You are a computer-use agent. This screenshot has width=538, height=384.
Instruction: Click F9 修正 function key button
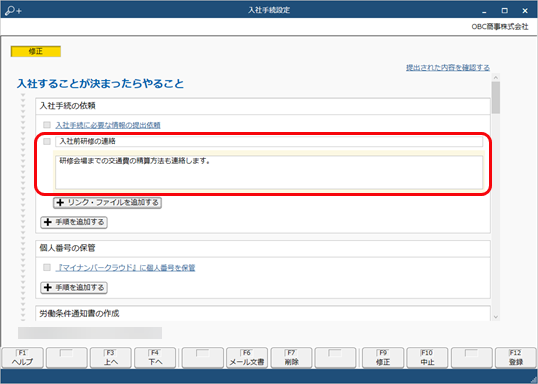[383, 358]
